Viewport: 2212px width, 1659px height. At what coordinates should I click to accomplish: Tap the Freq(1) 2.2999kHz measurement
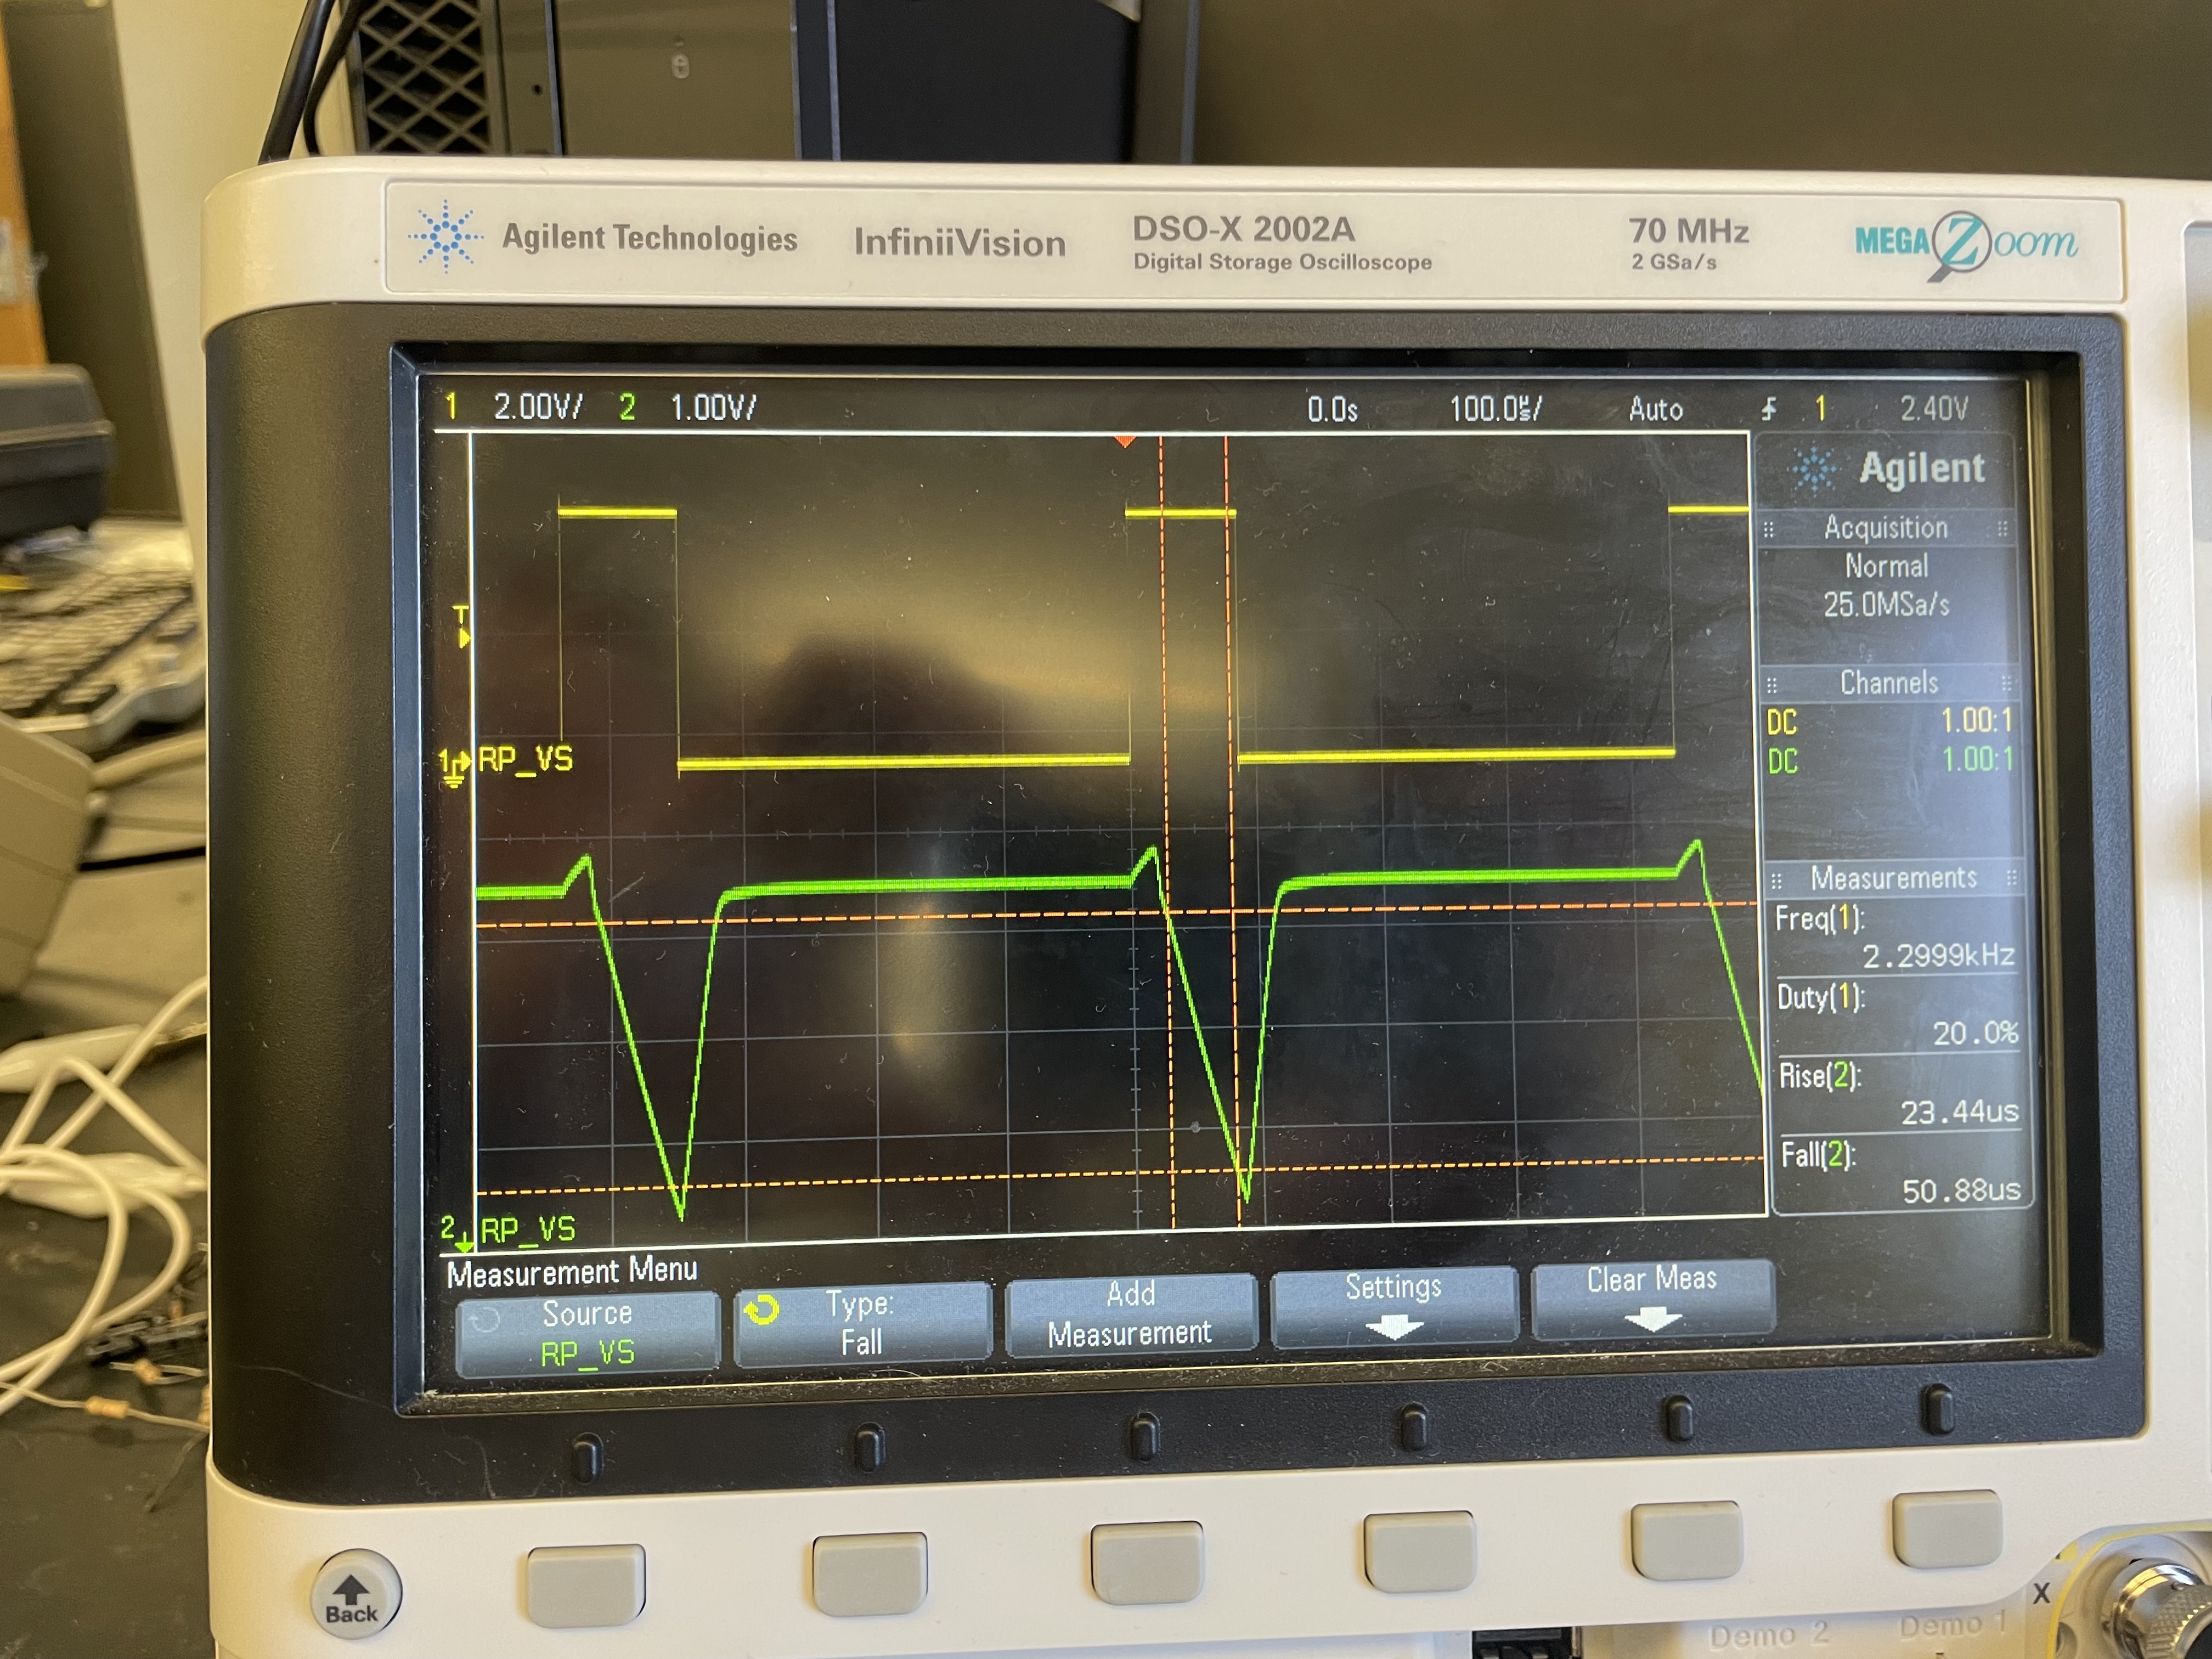(x=1895, y=937)
